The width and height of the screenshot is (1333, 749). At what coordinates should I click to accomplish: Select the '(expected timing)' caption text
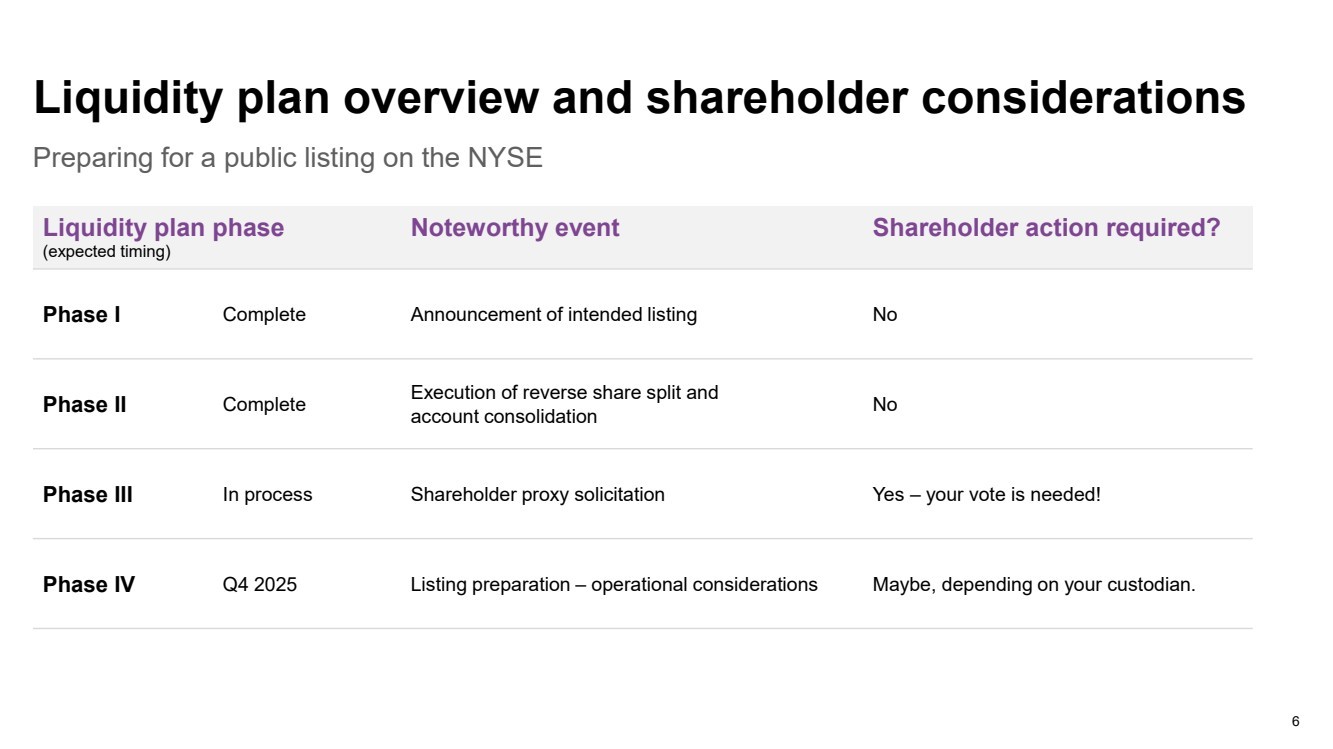107,252
